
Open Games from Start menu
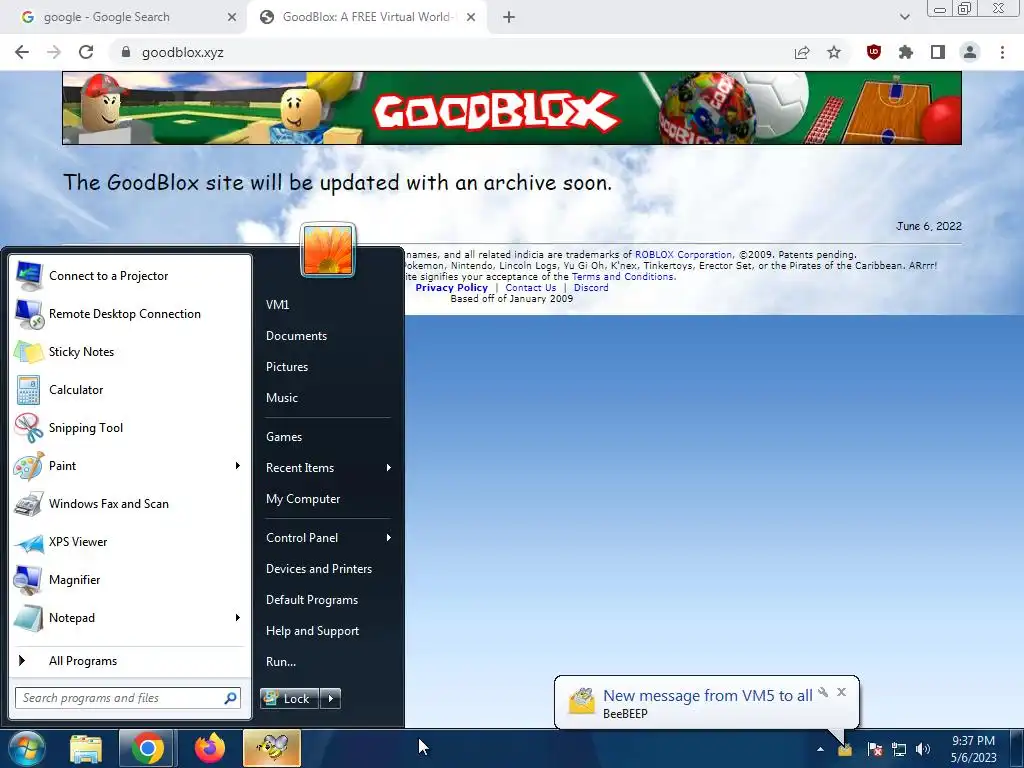(x=284, y=437)
